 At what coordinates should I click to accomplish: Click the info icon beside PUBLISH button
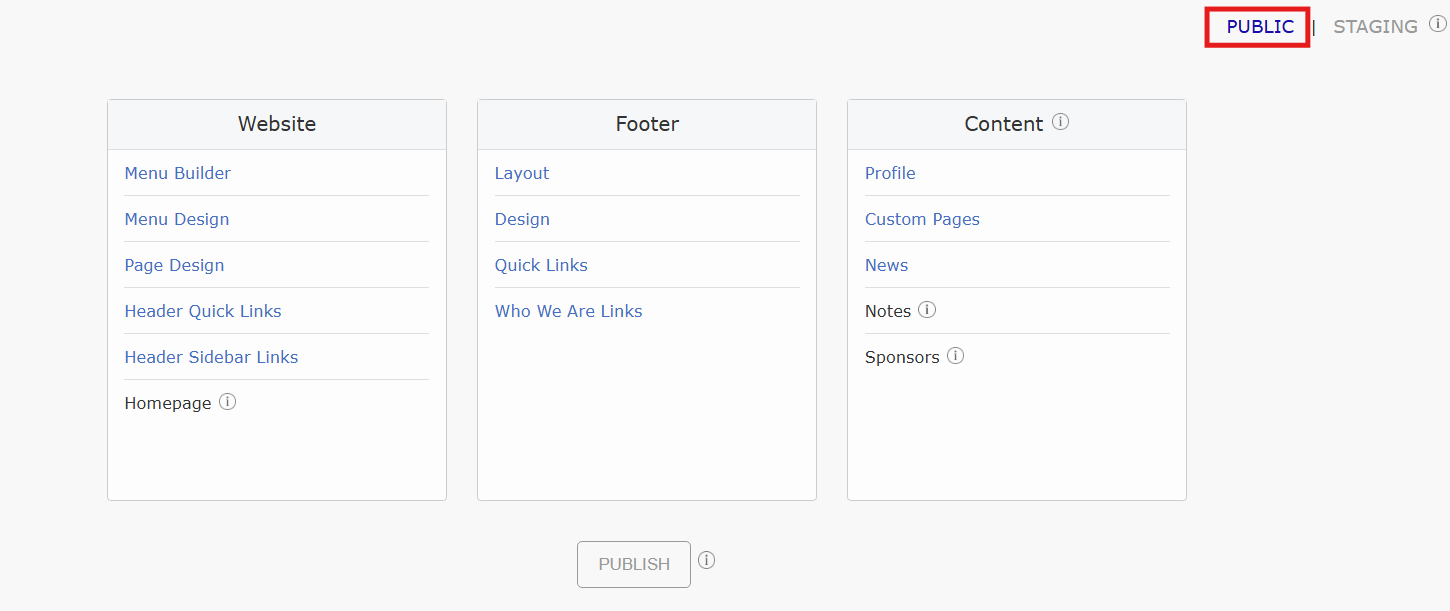tap(707, 560)
